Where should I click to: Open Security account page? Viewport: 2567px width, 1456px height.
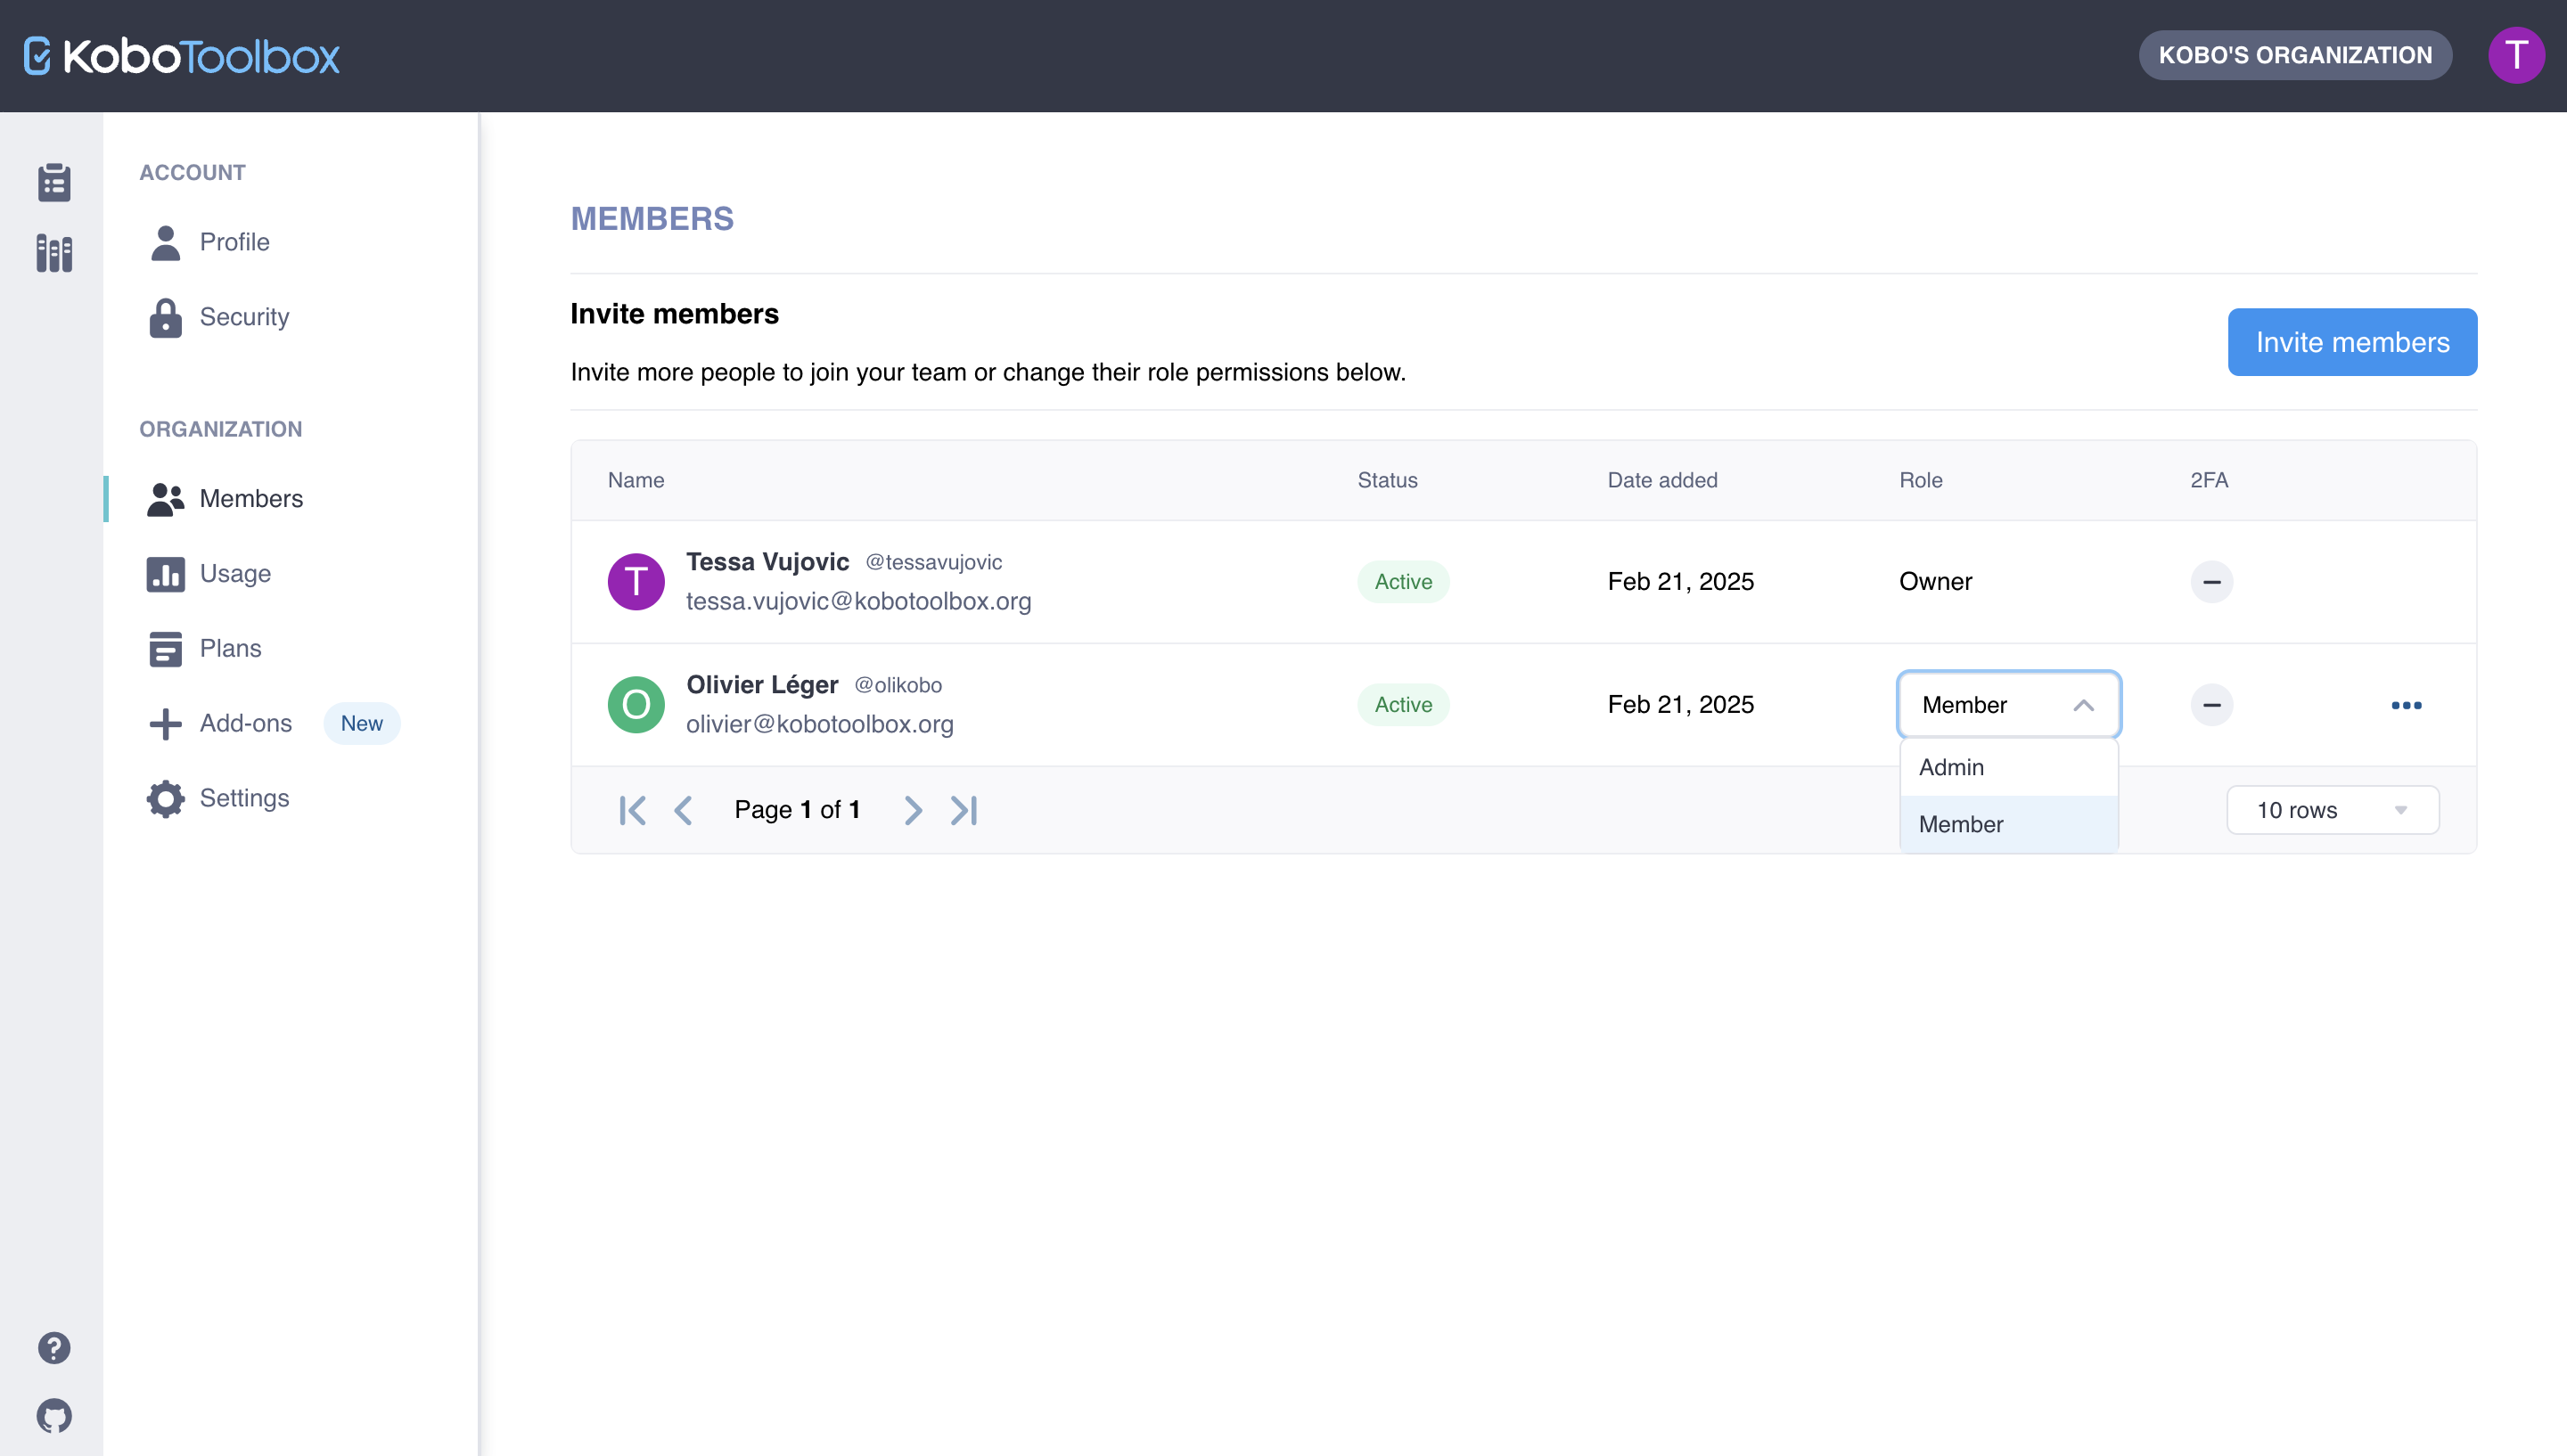click(x=244, y=317)
